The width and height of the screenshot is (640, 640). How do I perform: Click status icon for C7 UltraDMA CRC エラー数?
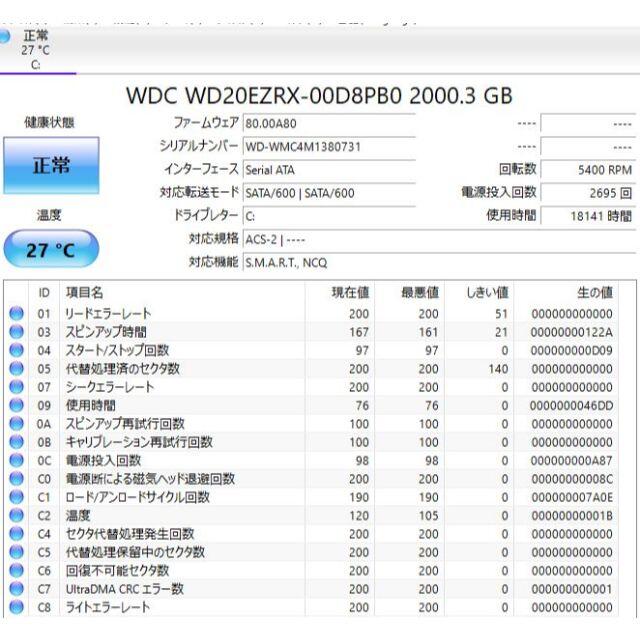click(17, 589)
